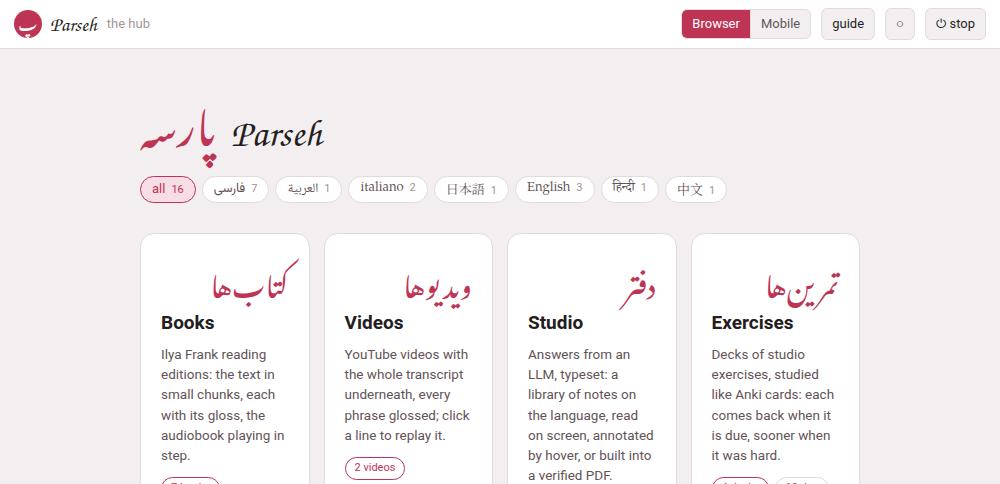This screenshot has height=484, width=1000.
Task: Open the guide
Action: pyautogui.click(x=848, y=24)
